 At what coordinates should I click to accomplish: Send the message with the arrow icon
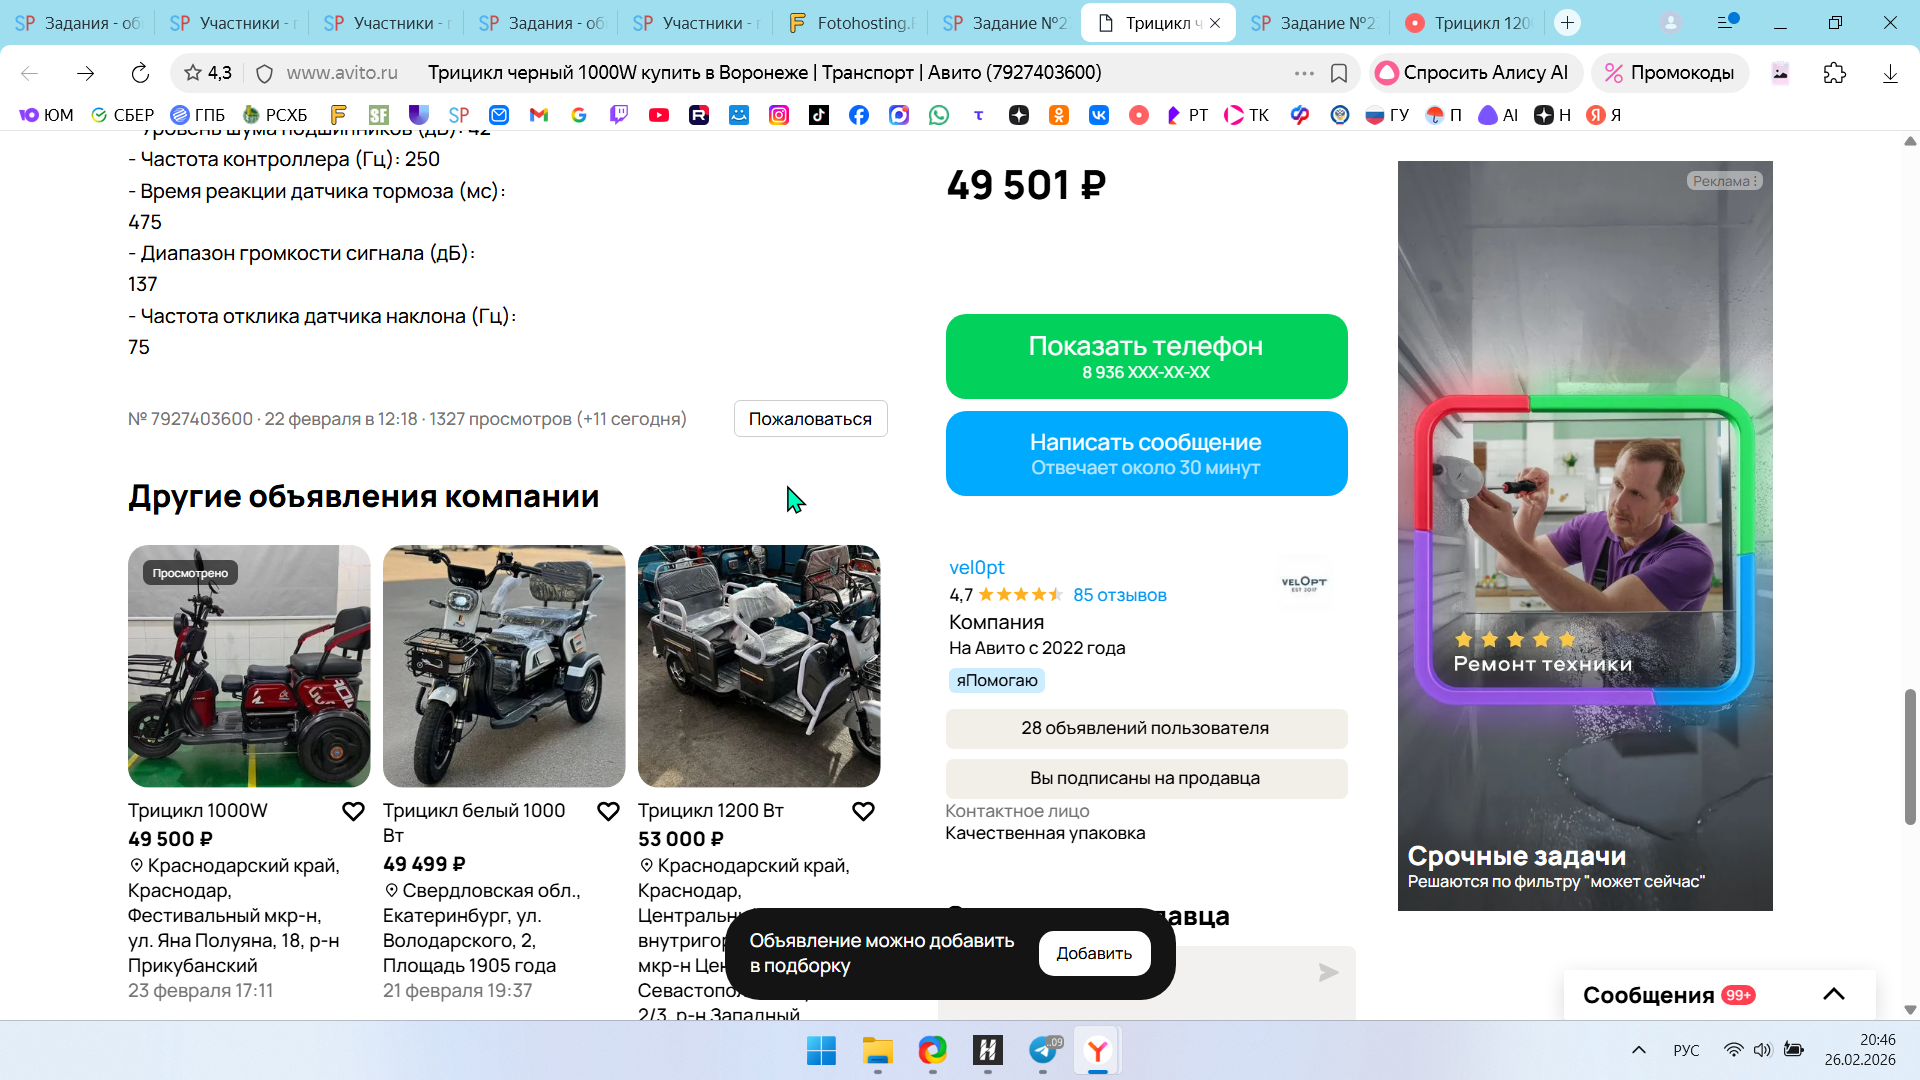pos(1328,973)
